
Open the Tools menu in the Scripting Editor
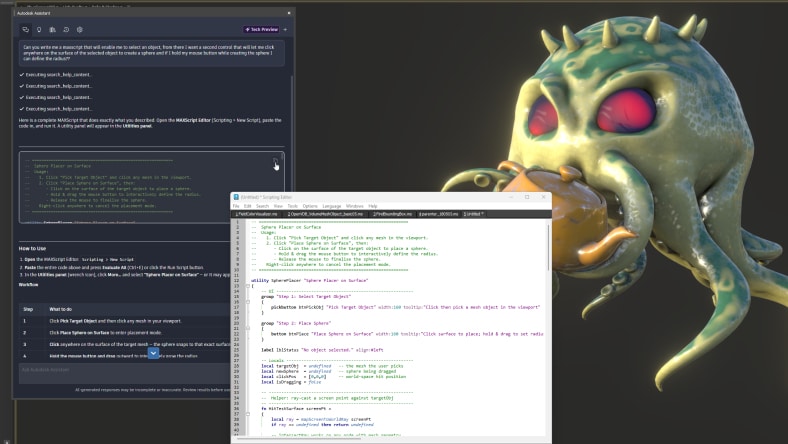point(292,206)
